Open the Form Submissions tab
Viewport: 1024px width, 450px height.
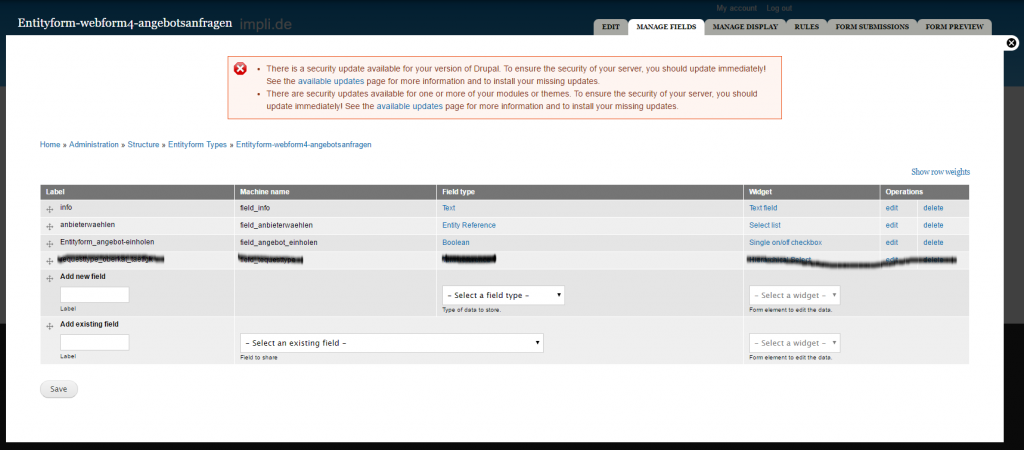(872, 27)
